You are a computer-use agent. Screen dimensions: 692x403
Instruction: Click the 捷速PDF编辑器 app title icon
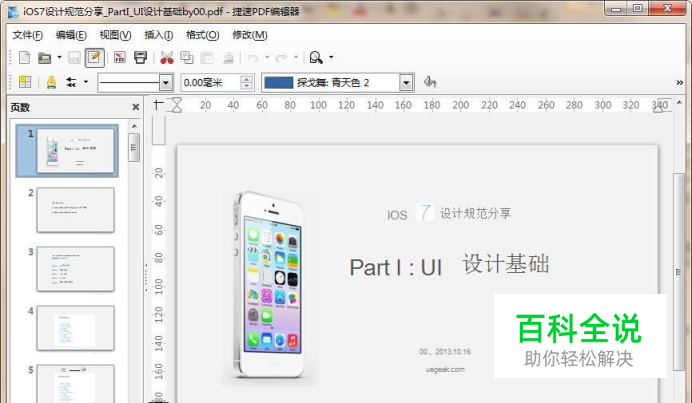coord(13,11)
